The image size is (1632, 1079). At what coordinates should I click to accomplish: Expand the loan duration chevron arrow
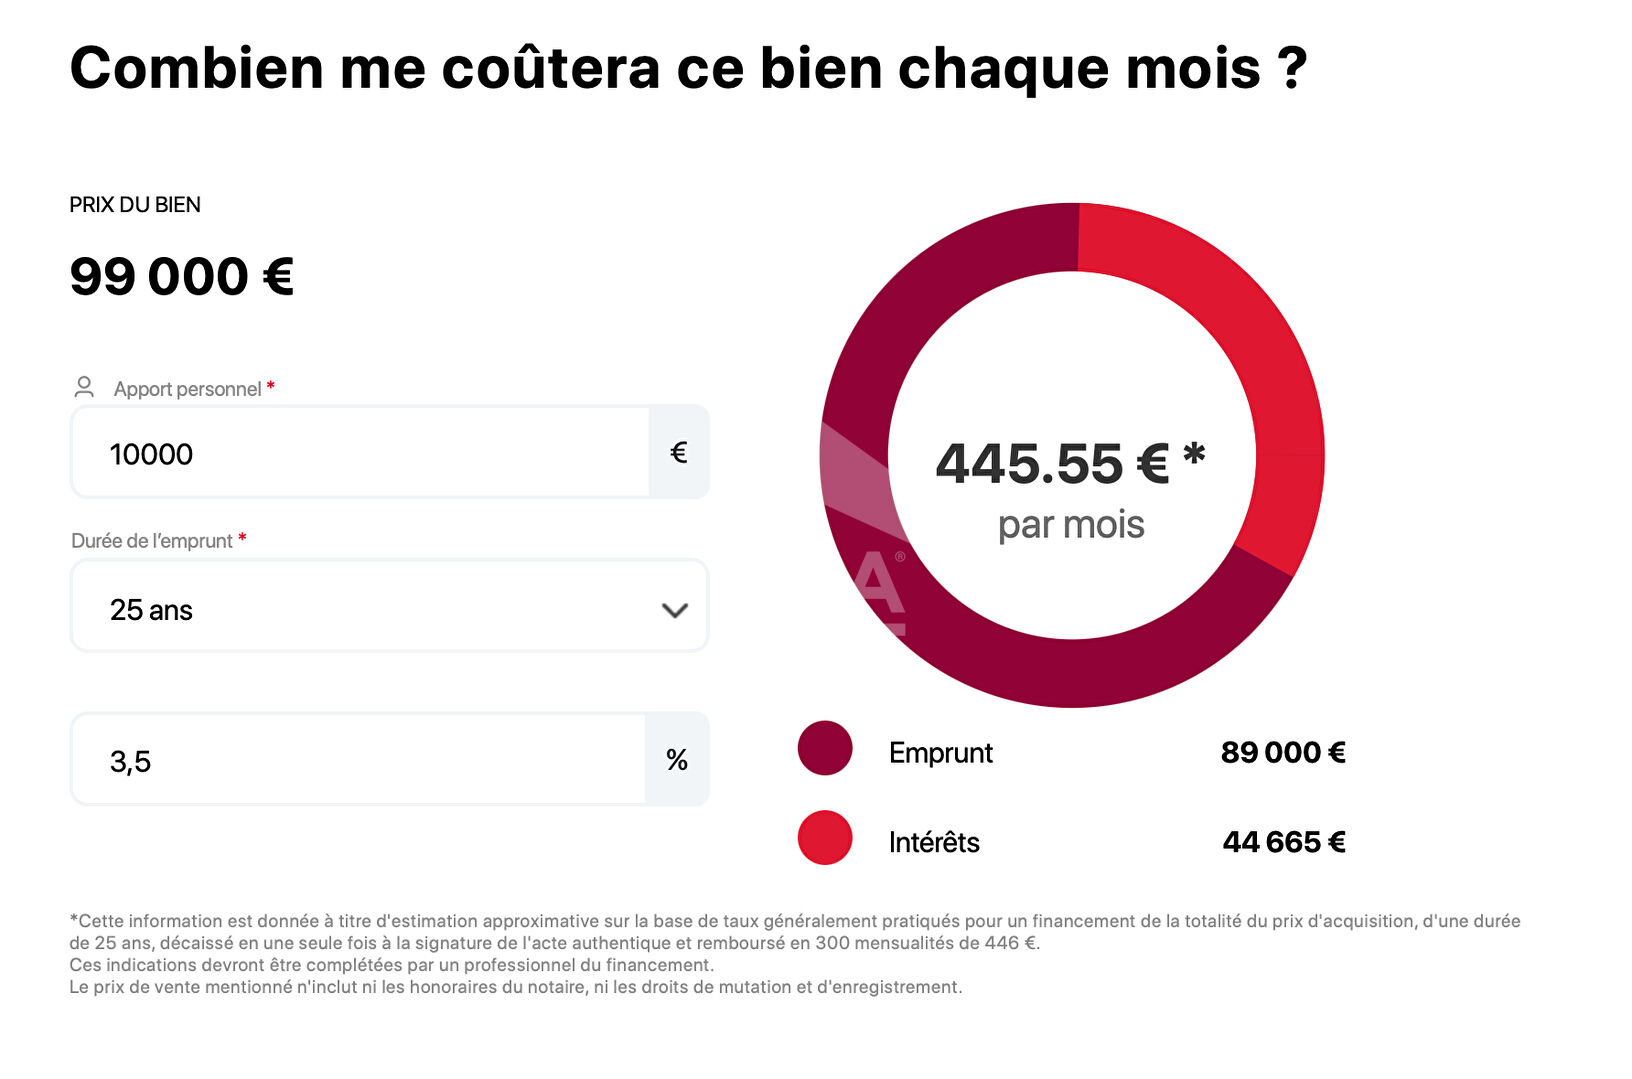pyautogui.click(x=675, y=610)
